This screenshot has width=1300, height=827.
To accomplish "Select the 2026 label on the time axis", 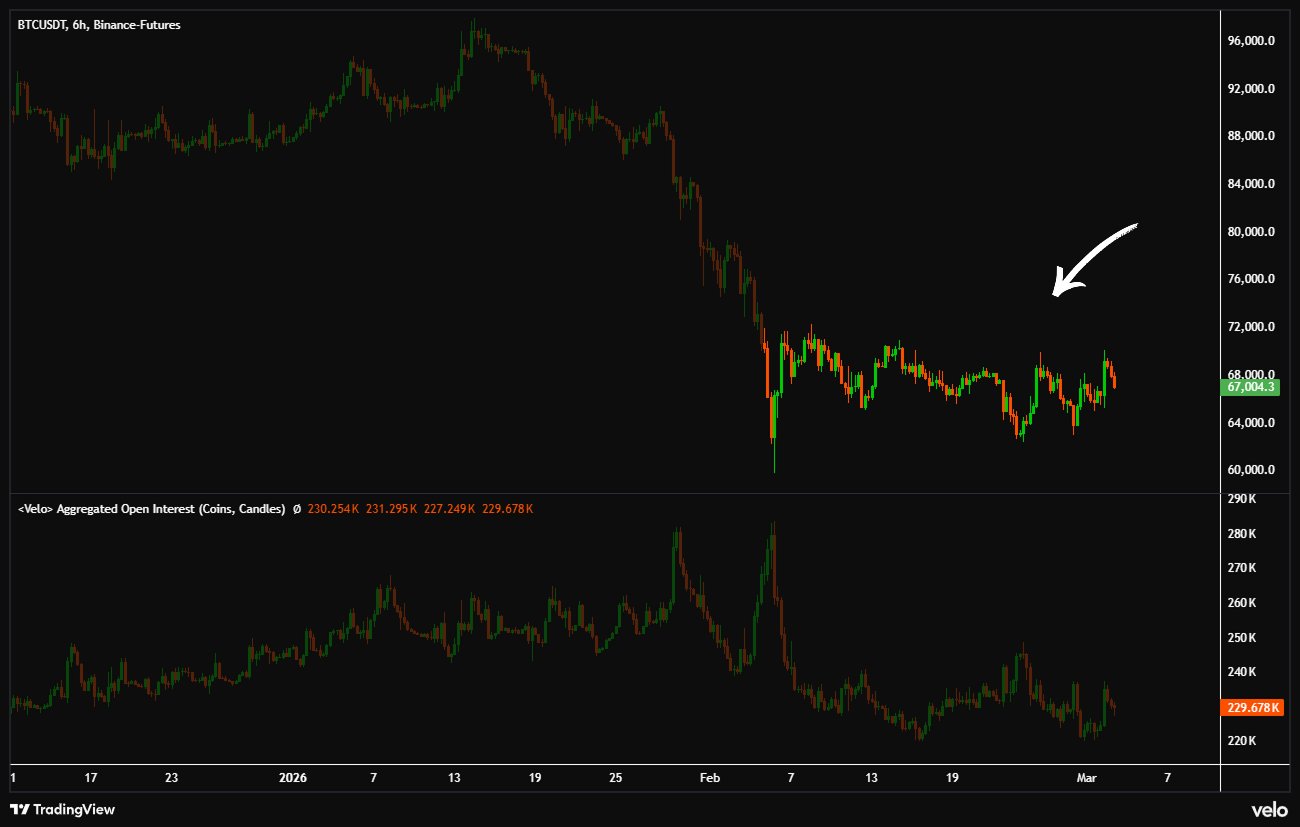I will (293, 778).
